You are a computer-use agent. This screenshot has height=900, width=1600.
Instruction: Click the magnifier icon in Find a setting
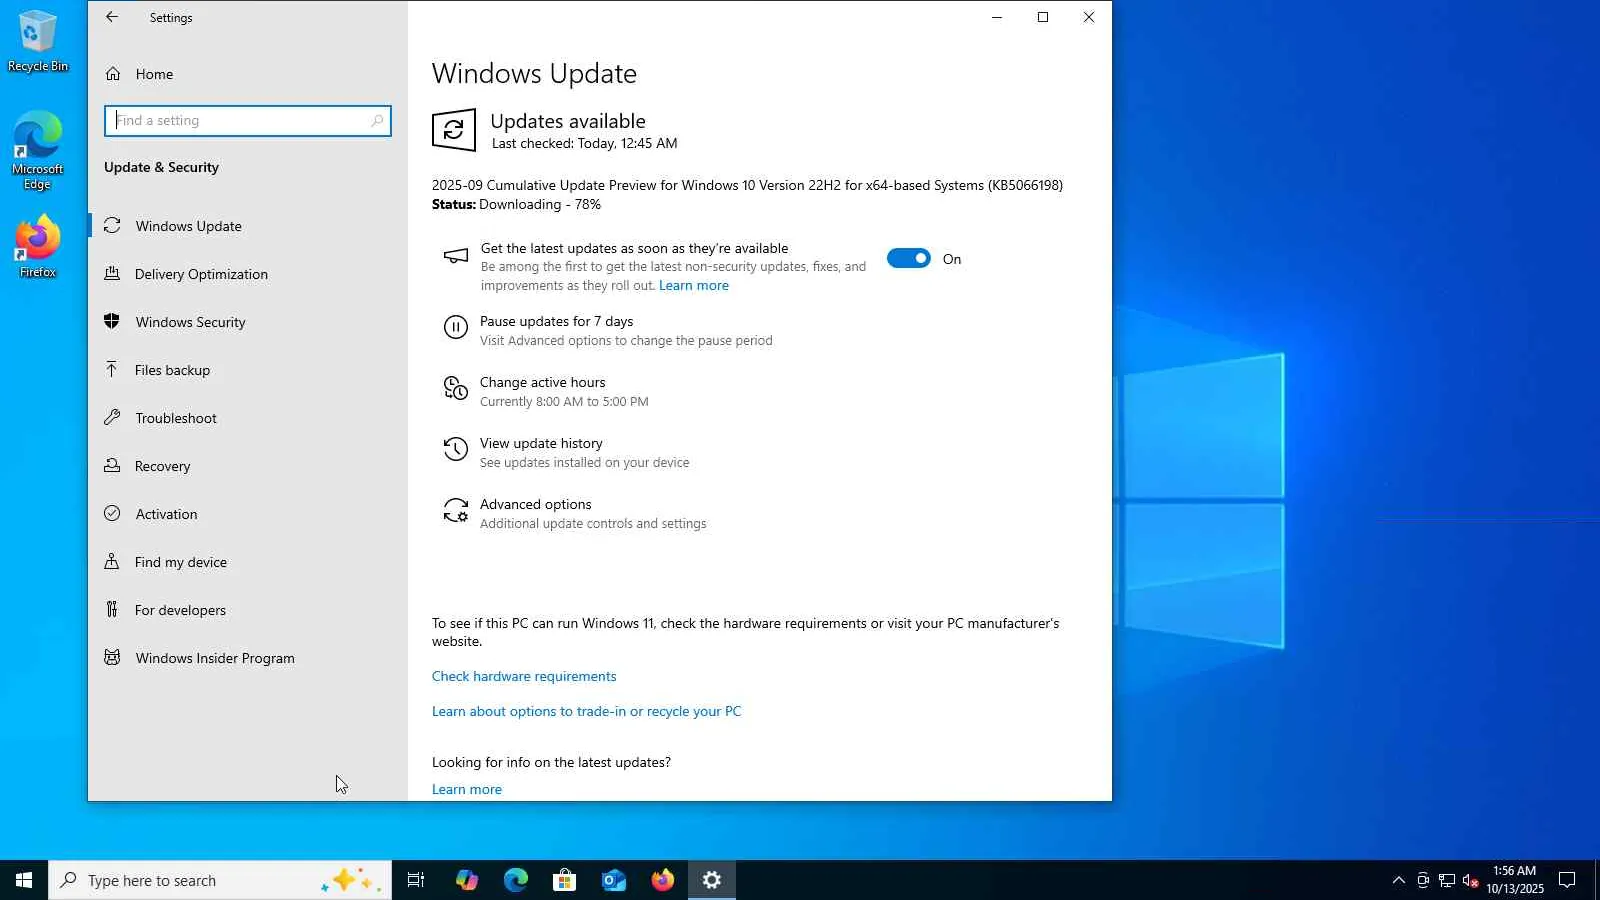click(377, 121)
